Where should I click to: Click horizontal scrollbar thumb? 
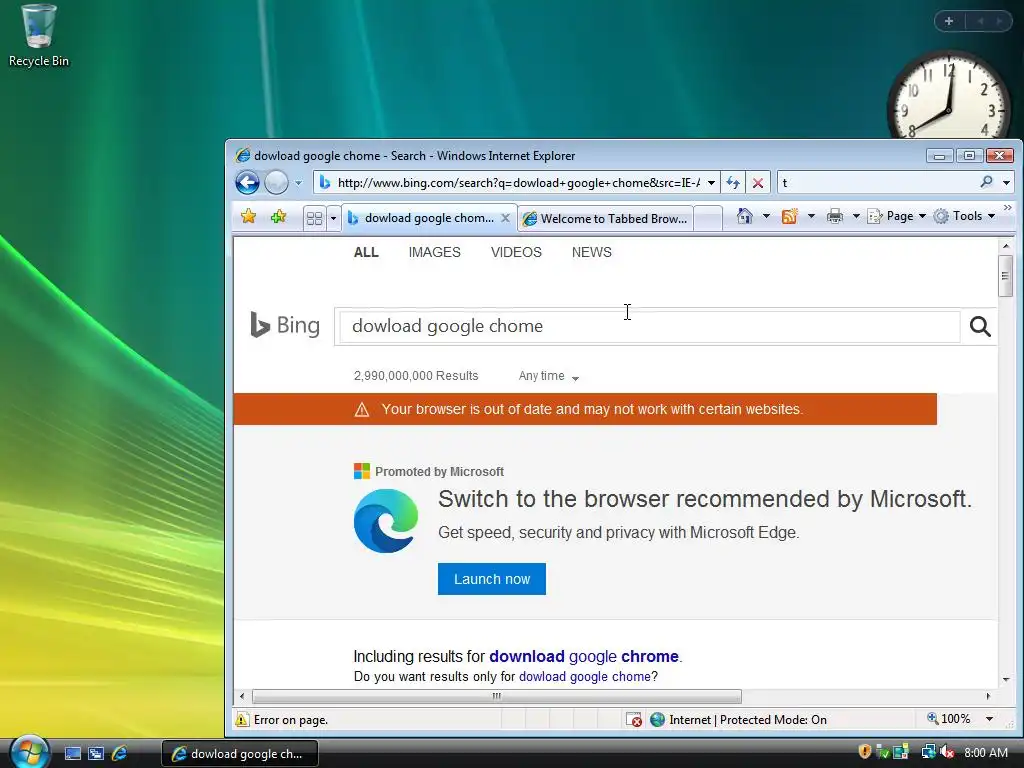pos(496,696)
